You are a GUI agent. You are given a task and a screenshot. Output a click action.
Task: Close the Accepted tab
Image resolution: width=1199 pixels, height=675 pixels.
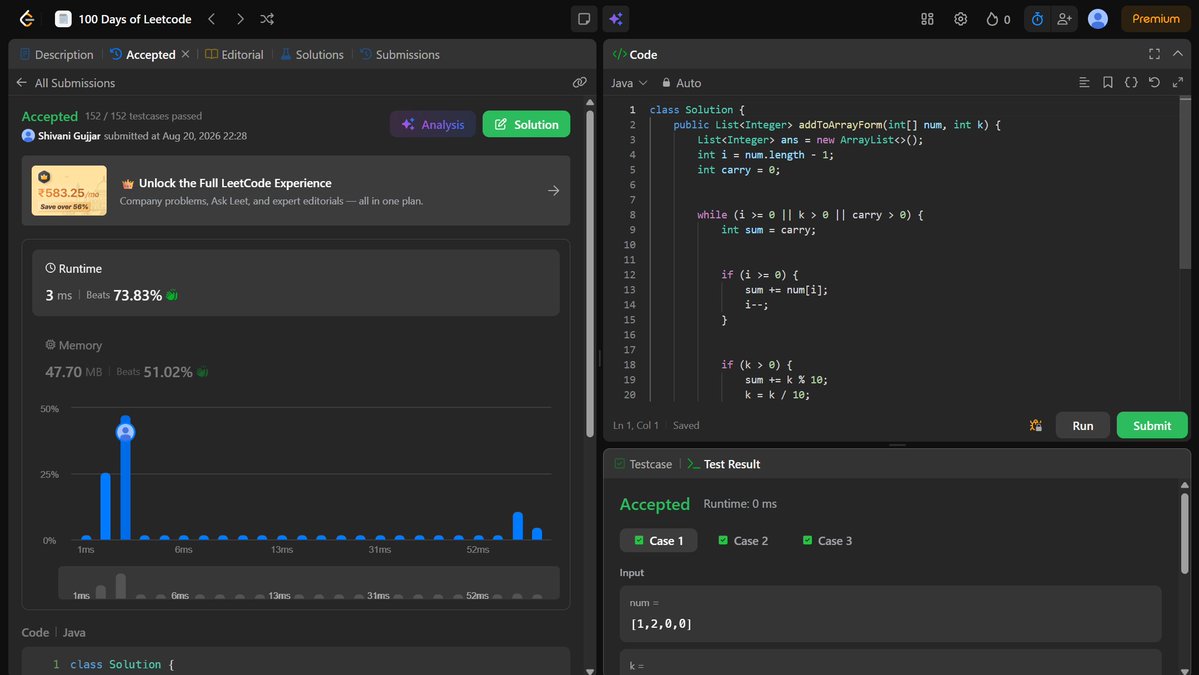tap(185, 54)
